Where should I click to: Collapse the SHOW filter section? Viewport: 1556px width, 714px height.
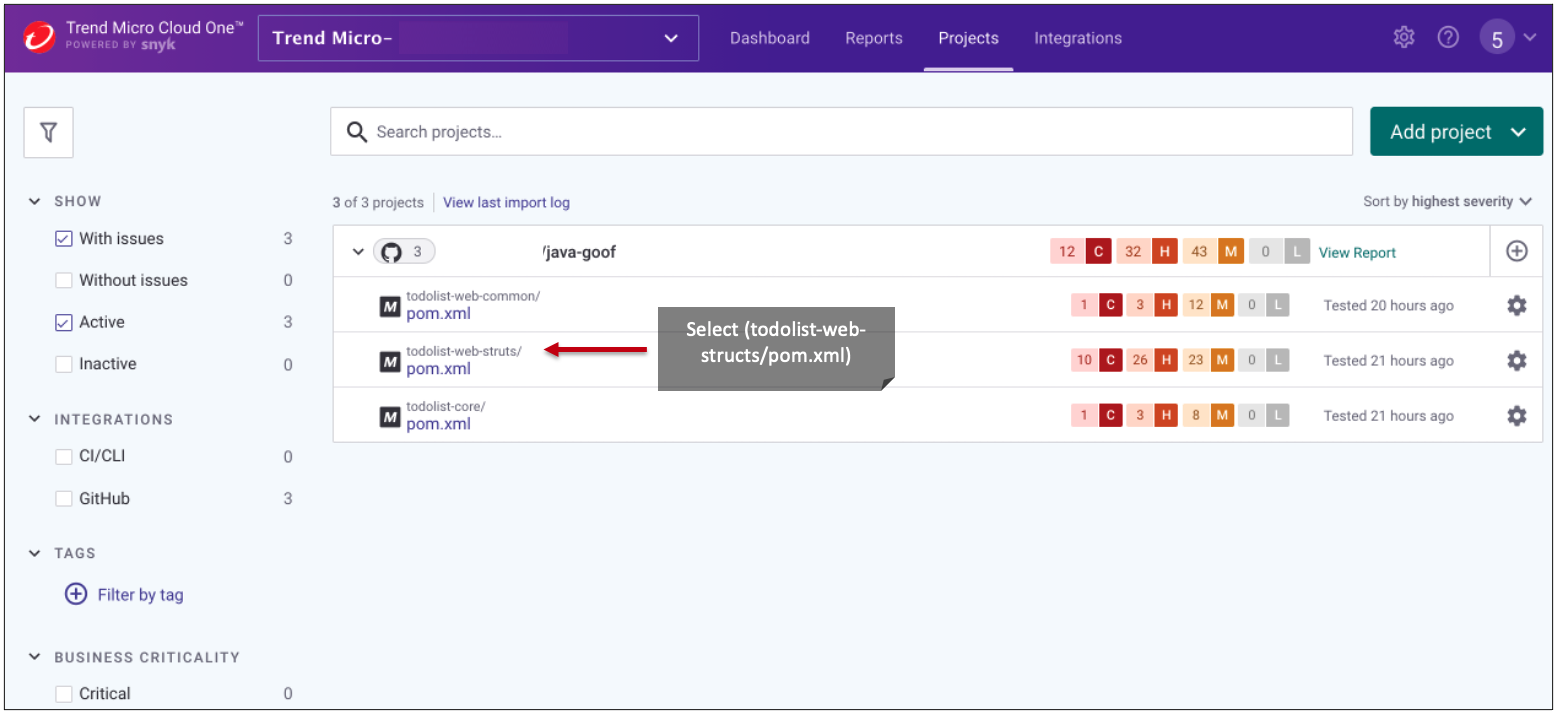35,201
